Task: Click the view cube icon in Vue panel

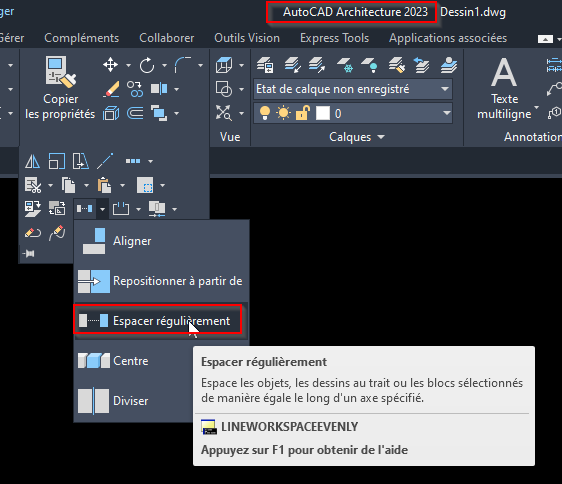Action: tap(224, 65)
